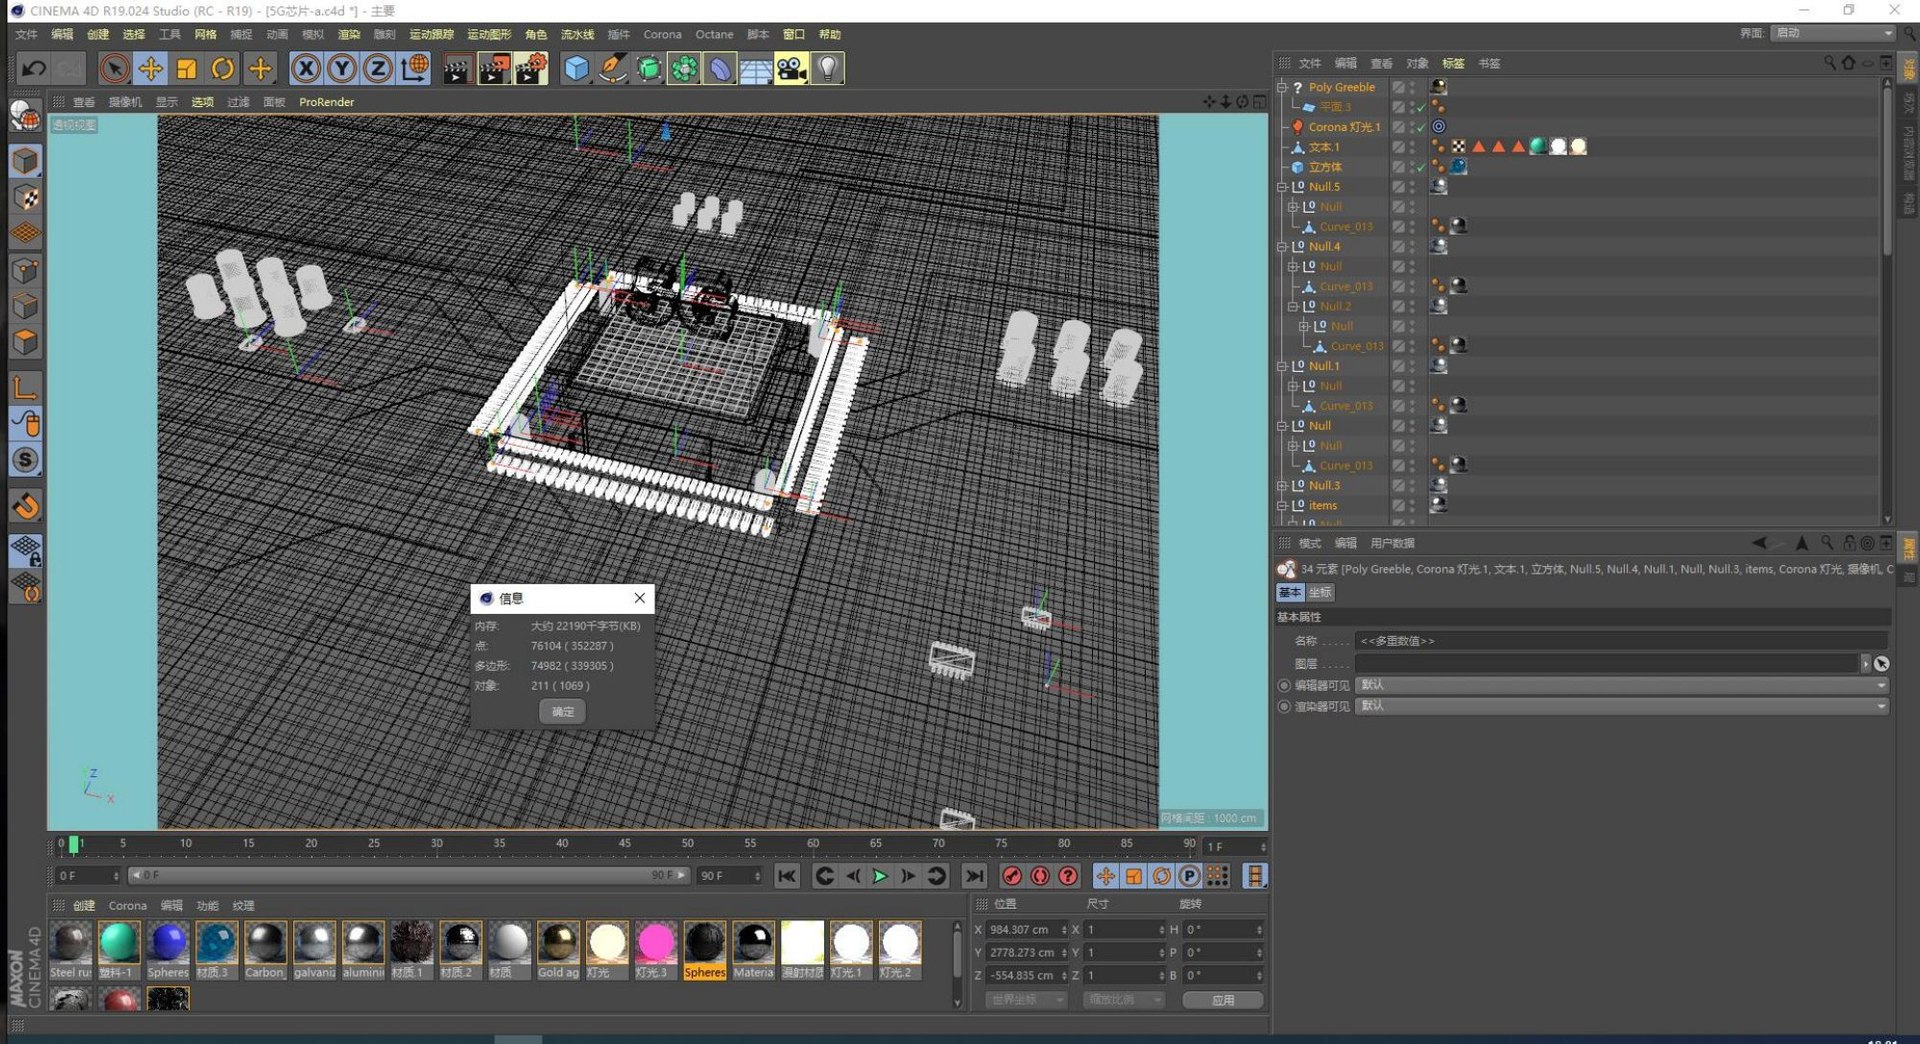Image resolution: width=1920 pixels, height=1044 pixels.
Task: Click the teal material tag on 文本.1
Action: tap(1538, 146)
